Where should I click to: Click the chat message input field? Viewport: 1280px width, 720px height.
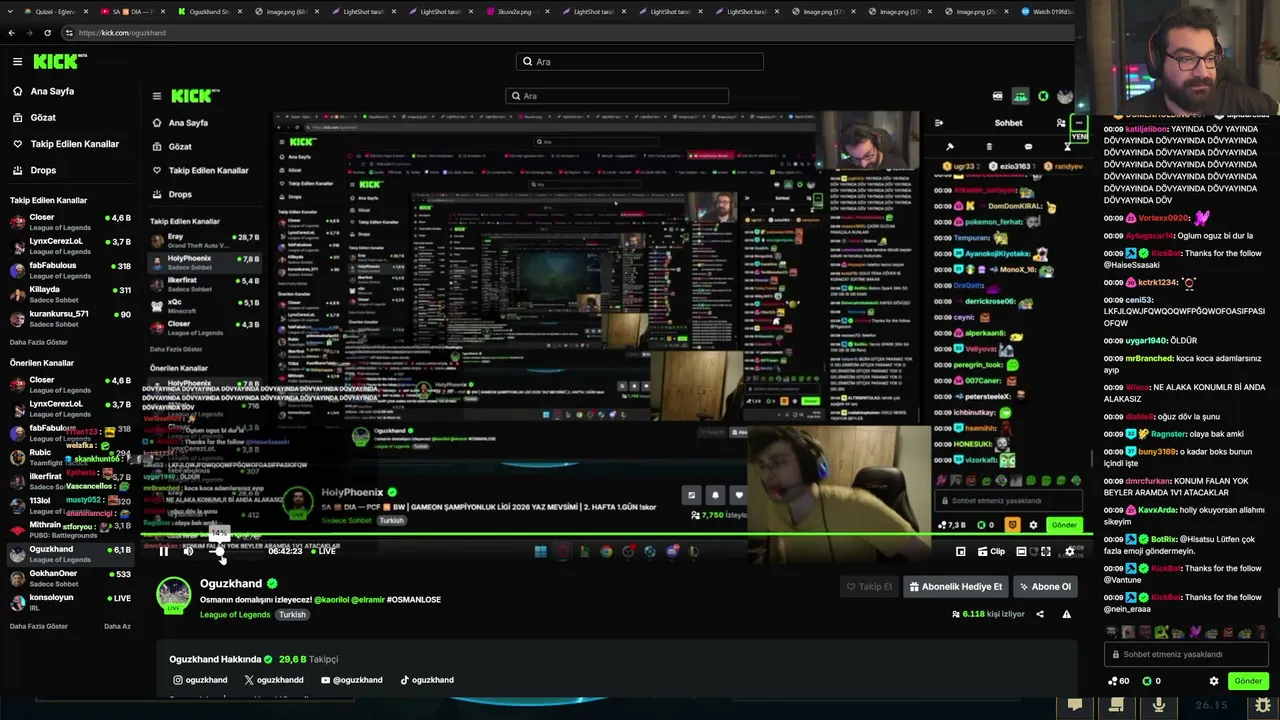tap(1187, 654)
